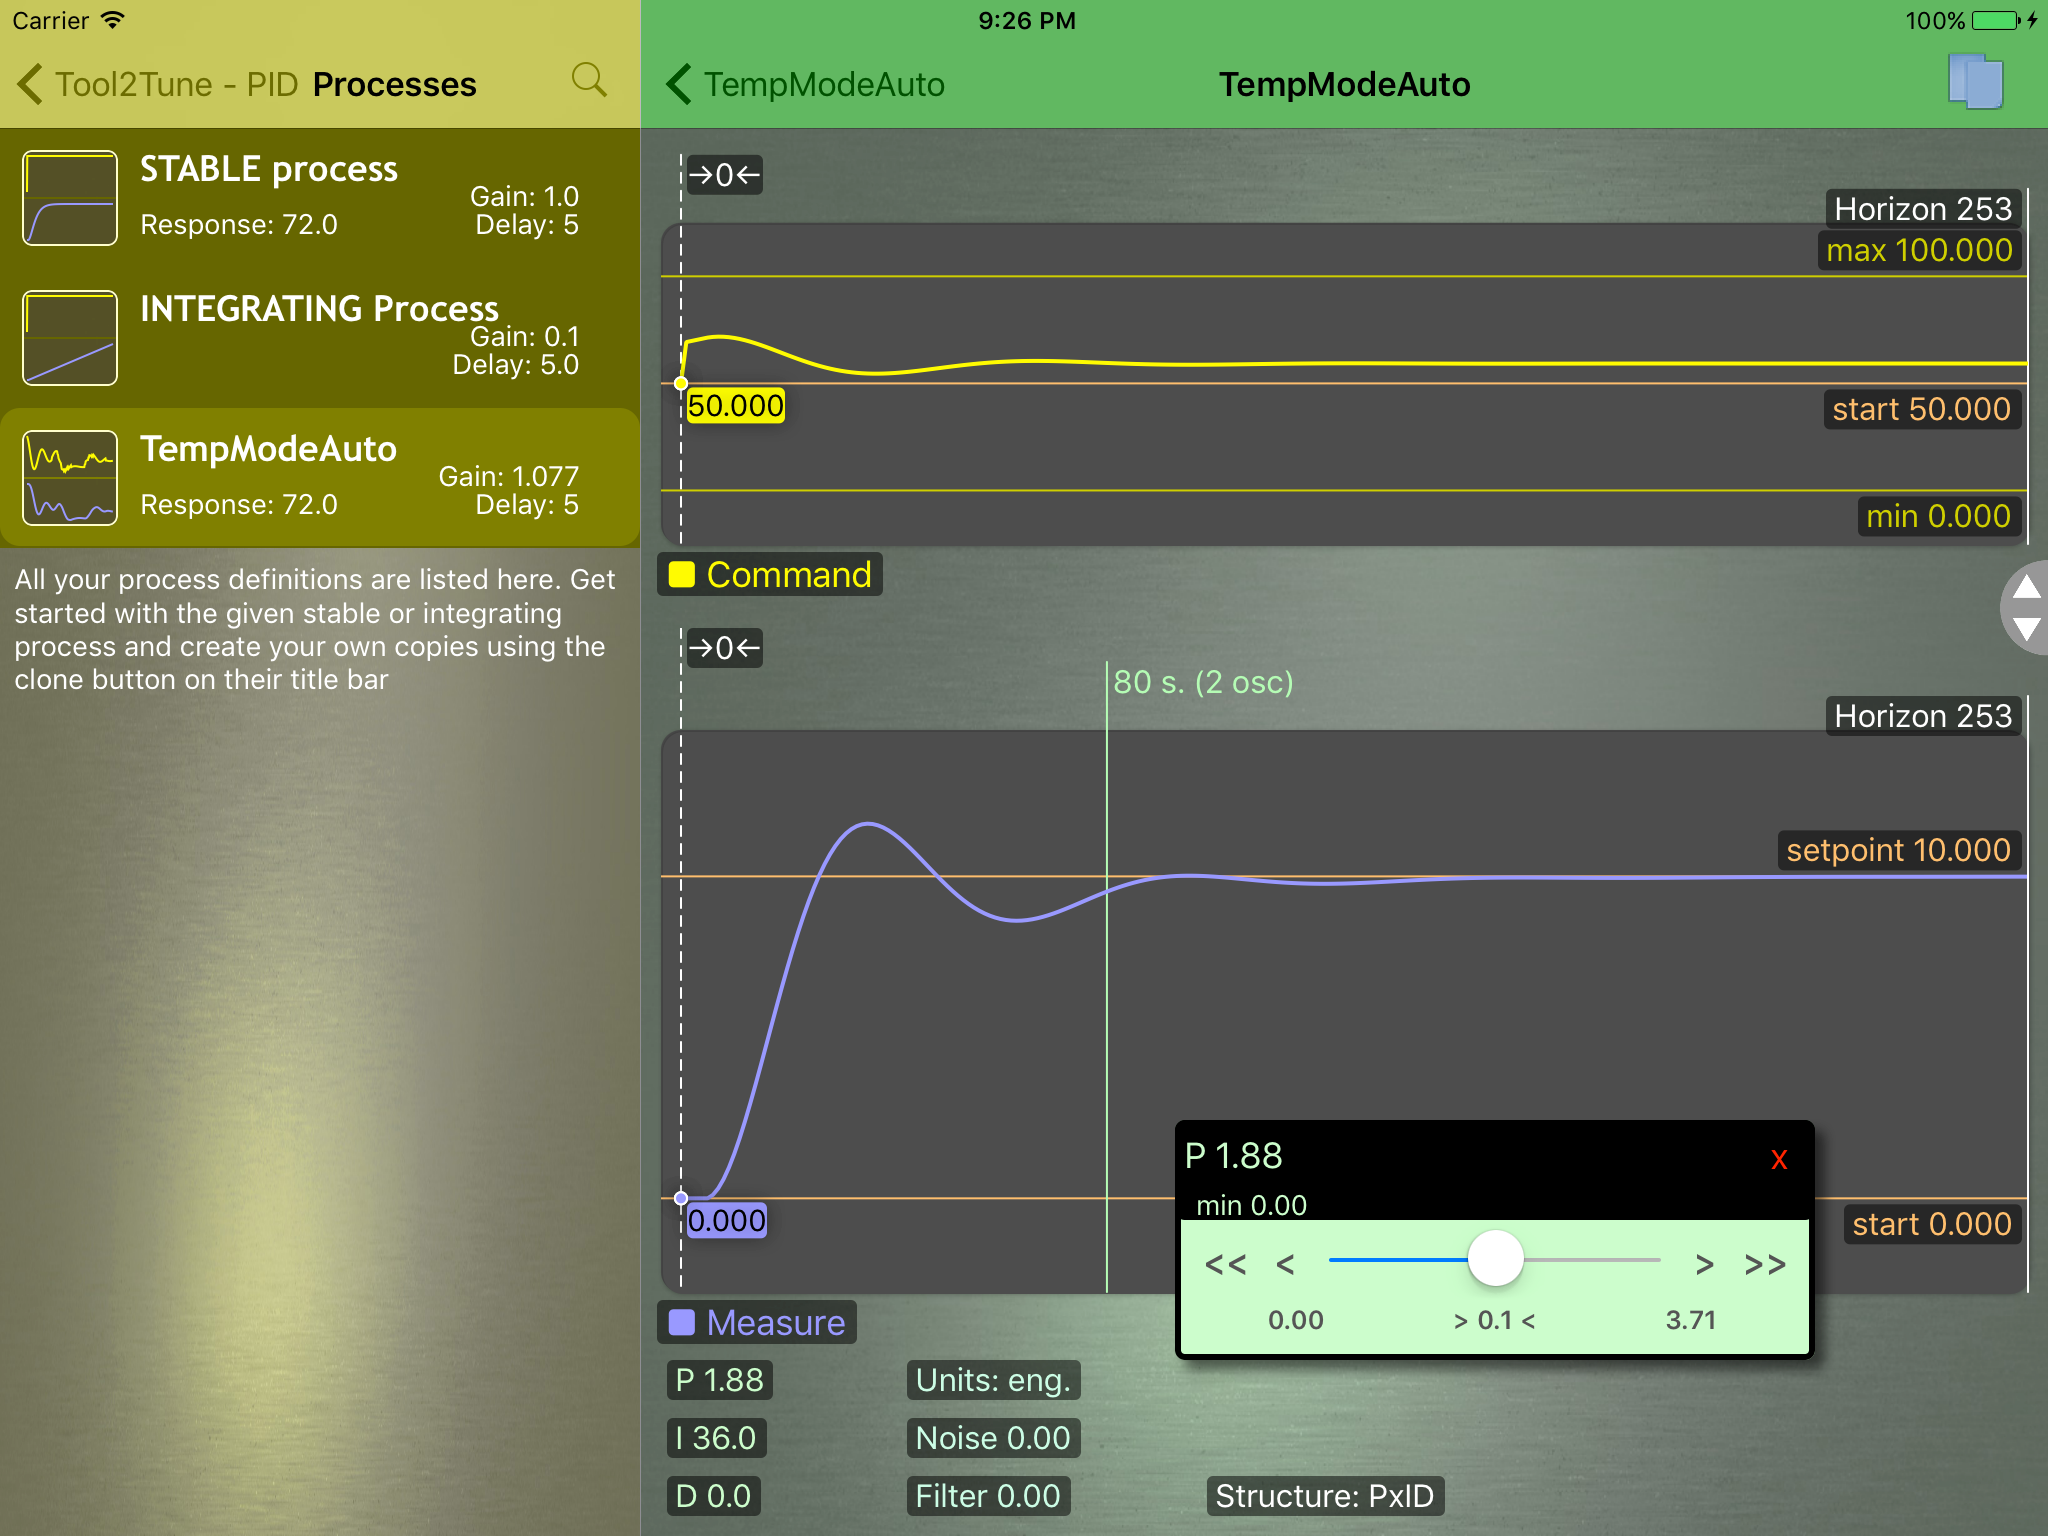Edit Measure start 0.000 value
The width and height of the screenshot is (2048, 1536).
(x=1932, y=1224)
